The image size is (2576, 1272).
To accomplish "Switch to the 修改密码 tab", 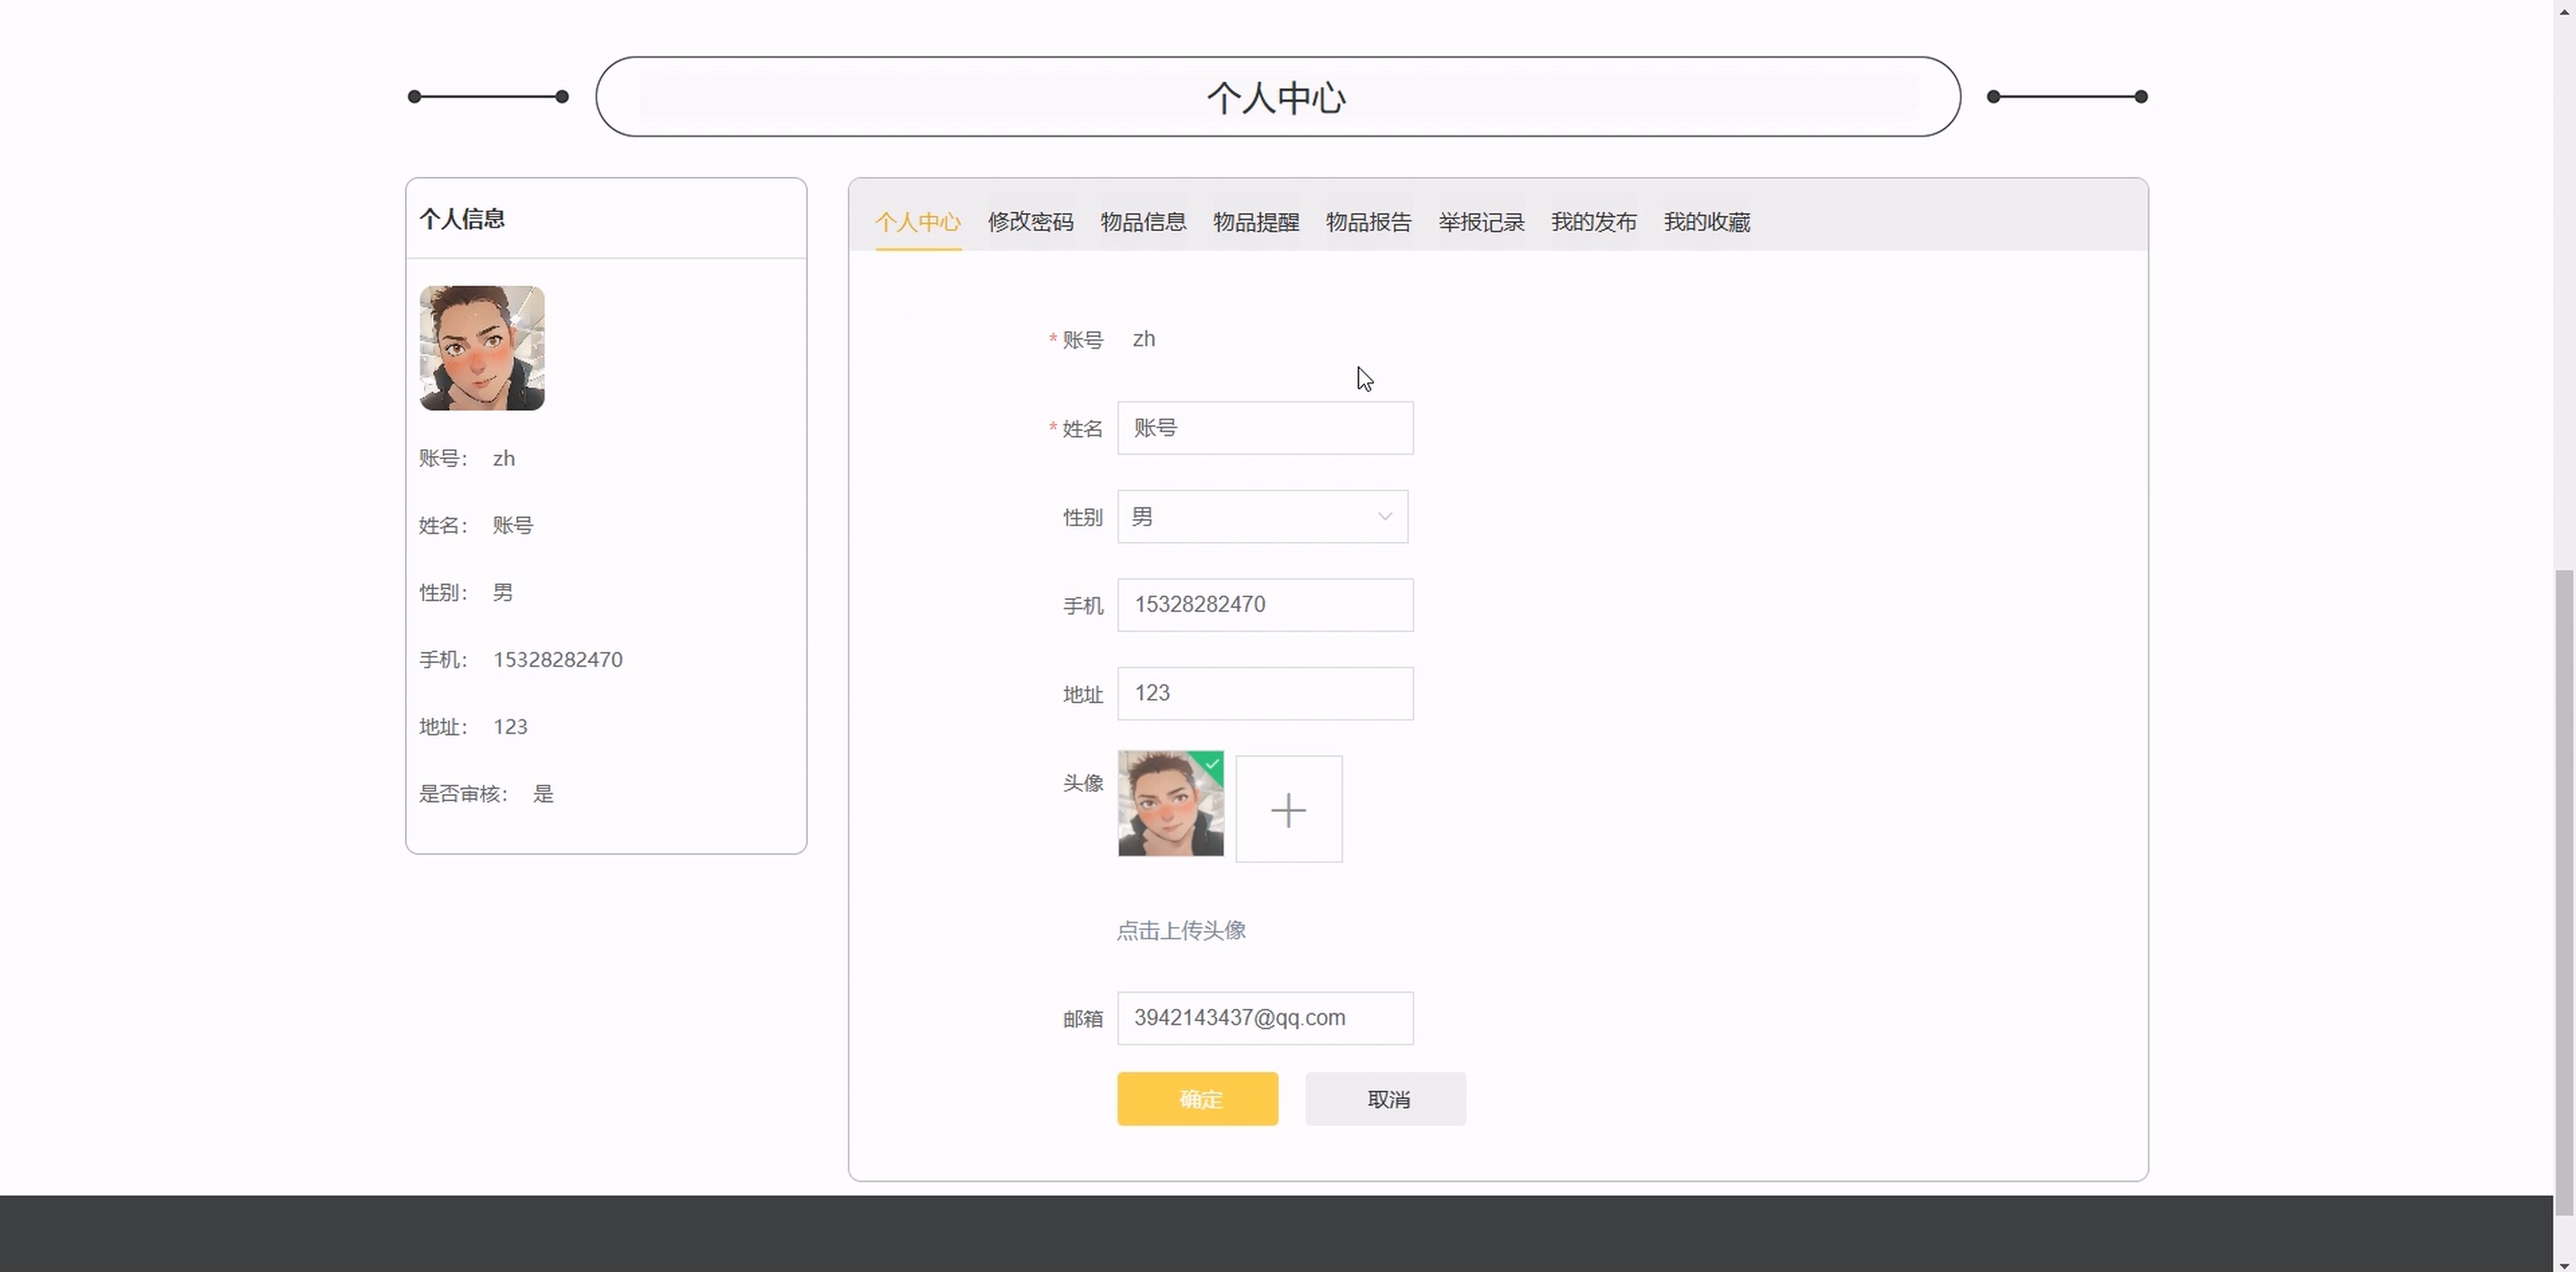I will (x=1030, y=222).
